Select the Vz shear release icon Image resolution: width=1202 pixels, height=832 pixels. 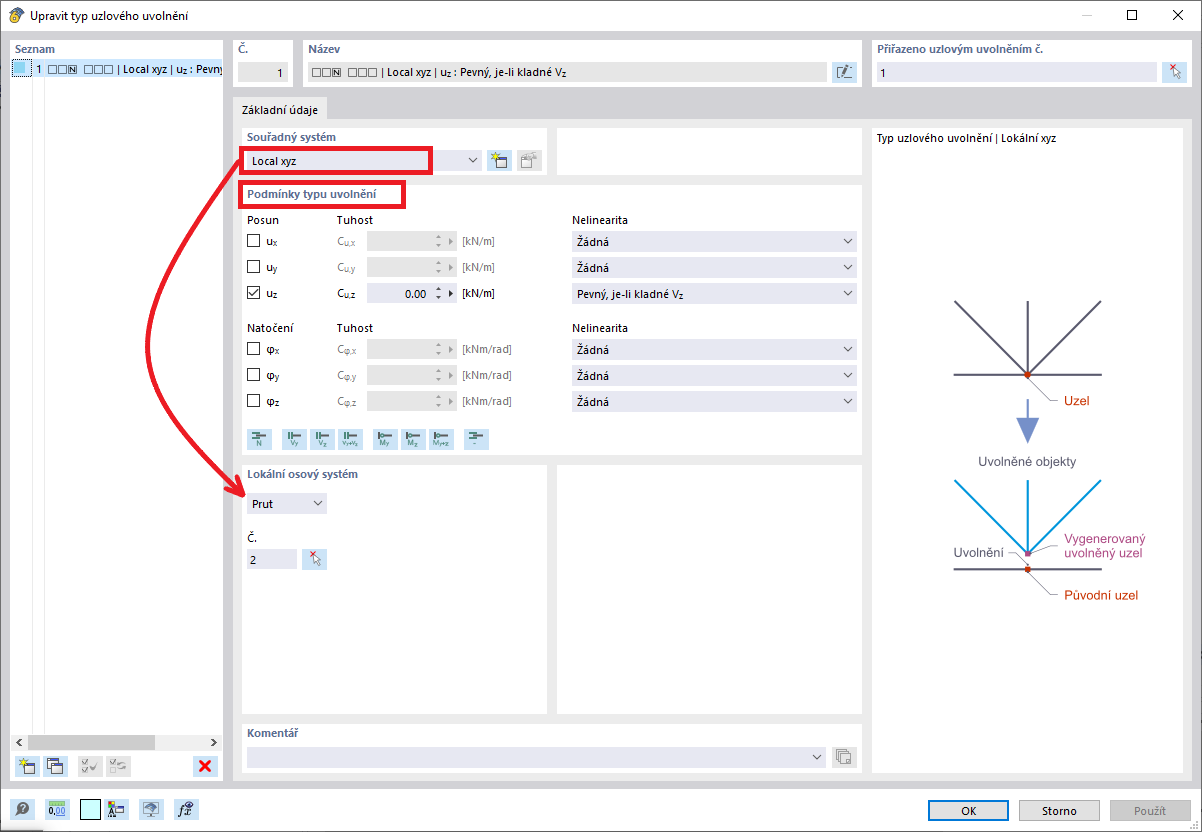[x=322, y=438]
